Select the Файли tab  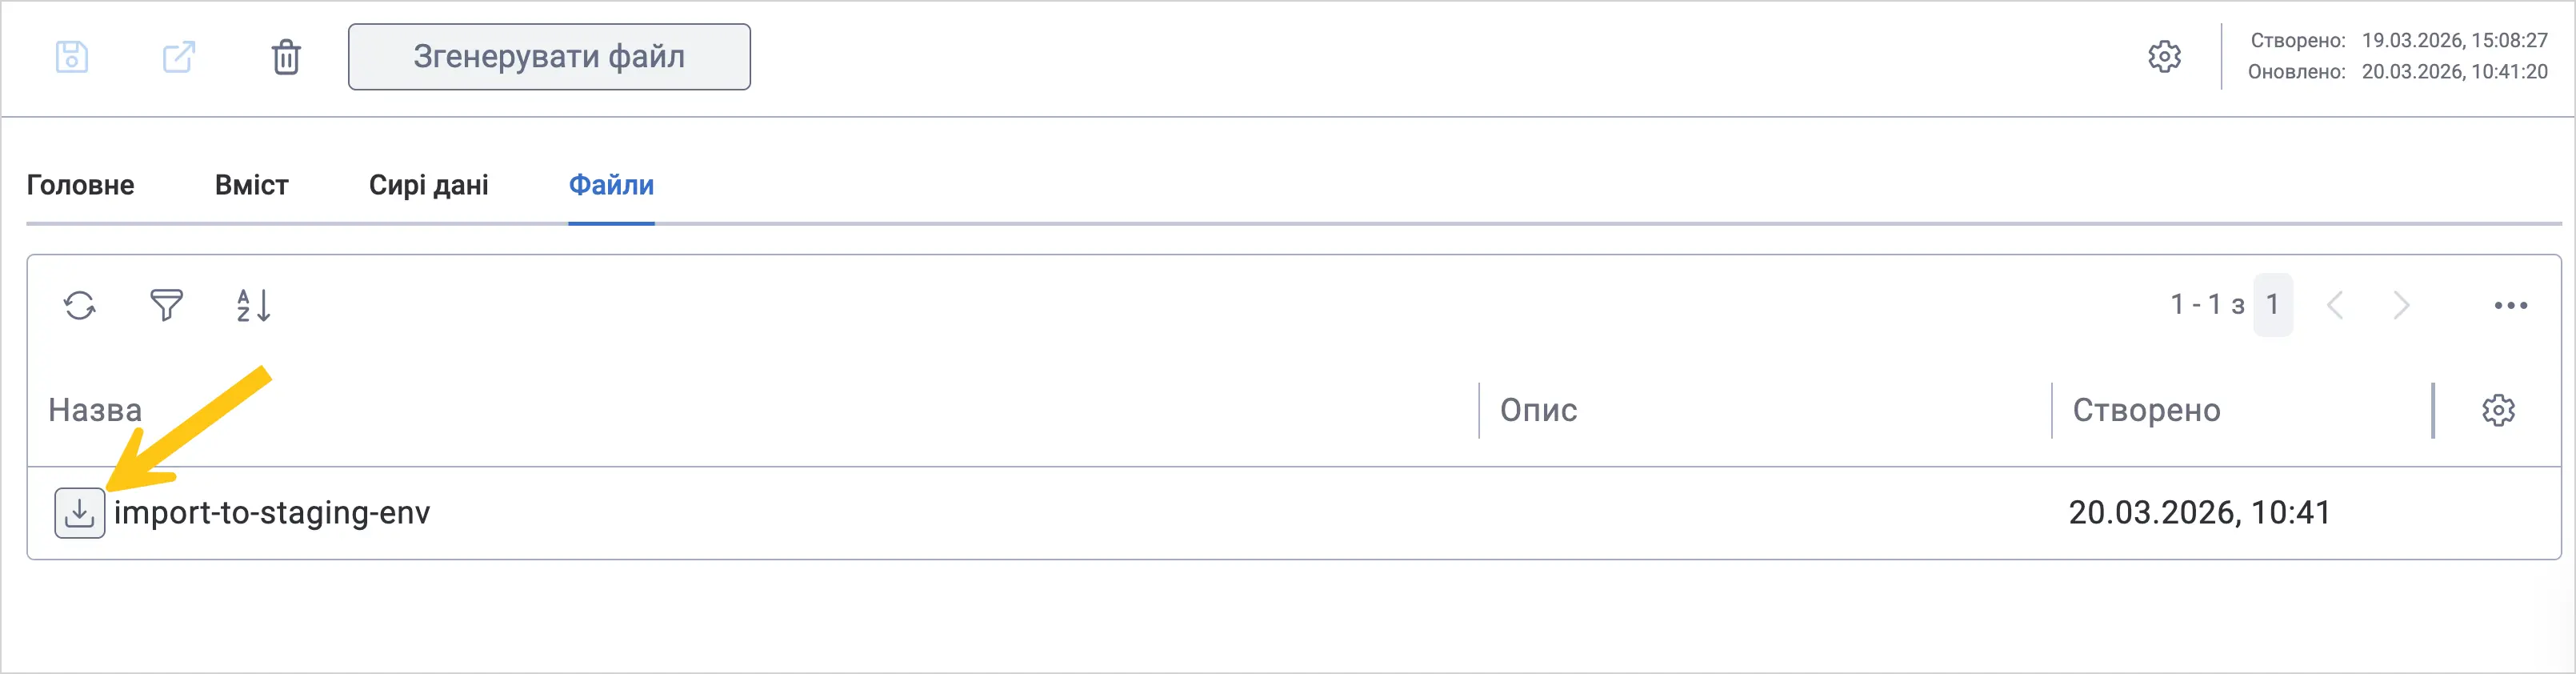coord(611,185)
